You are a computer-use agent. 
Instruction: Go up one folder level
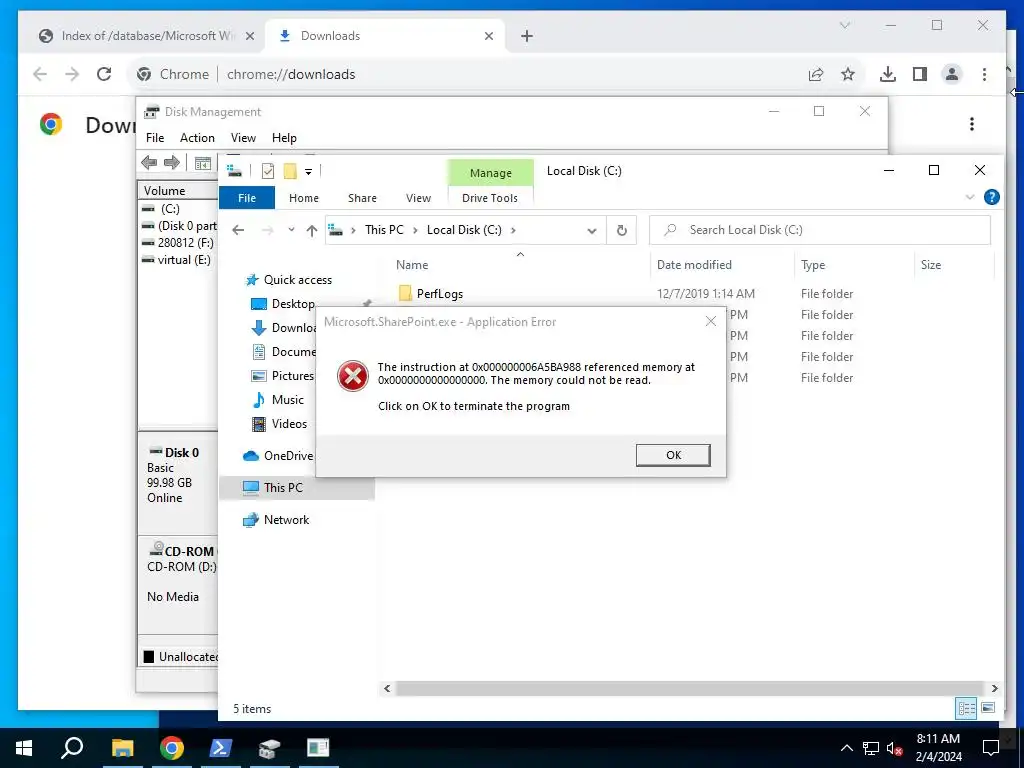pyautogui.click(x=312, y=230)
